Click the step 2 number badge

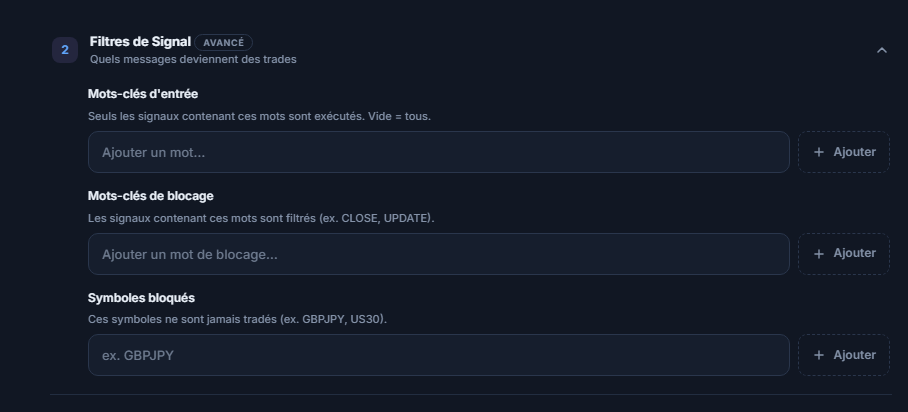coord(65,50)
